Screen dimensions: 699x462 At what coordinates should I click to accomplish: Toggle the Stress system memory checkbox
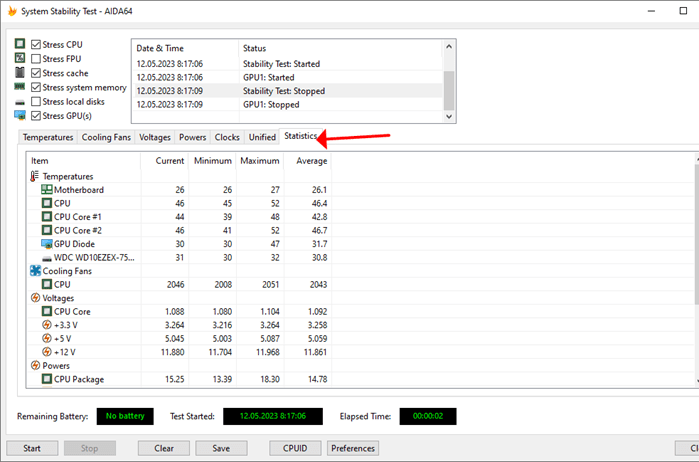pos(36,87)
